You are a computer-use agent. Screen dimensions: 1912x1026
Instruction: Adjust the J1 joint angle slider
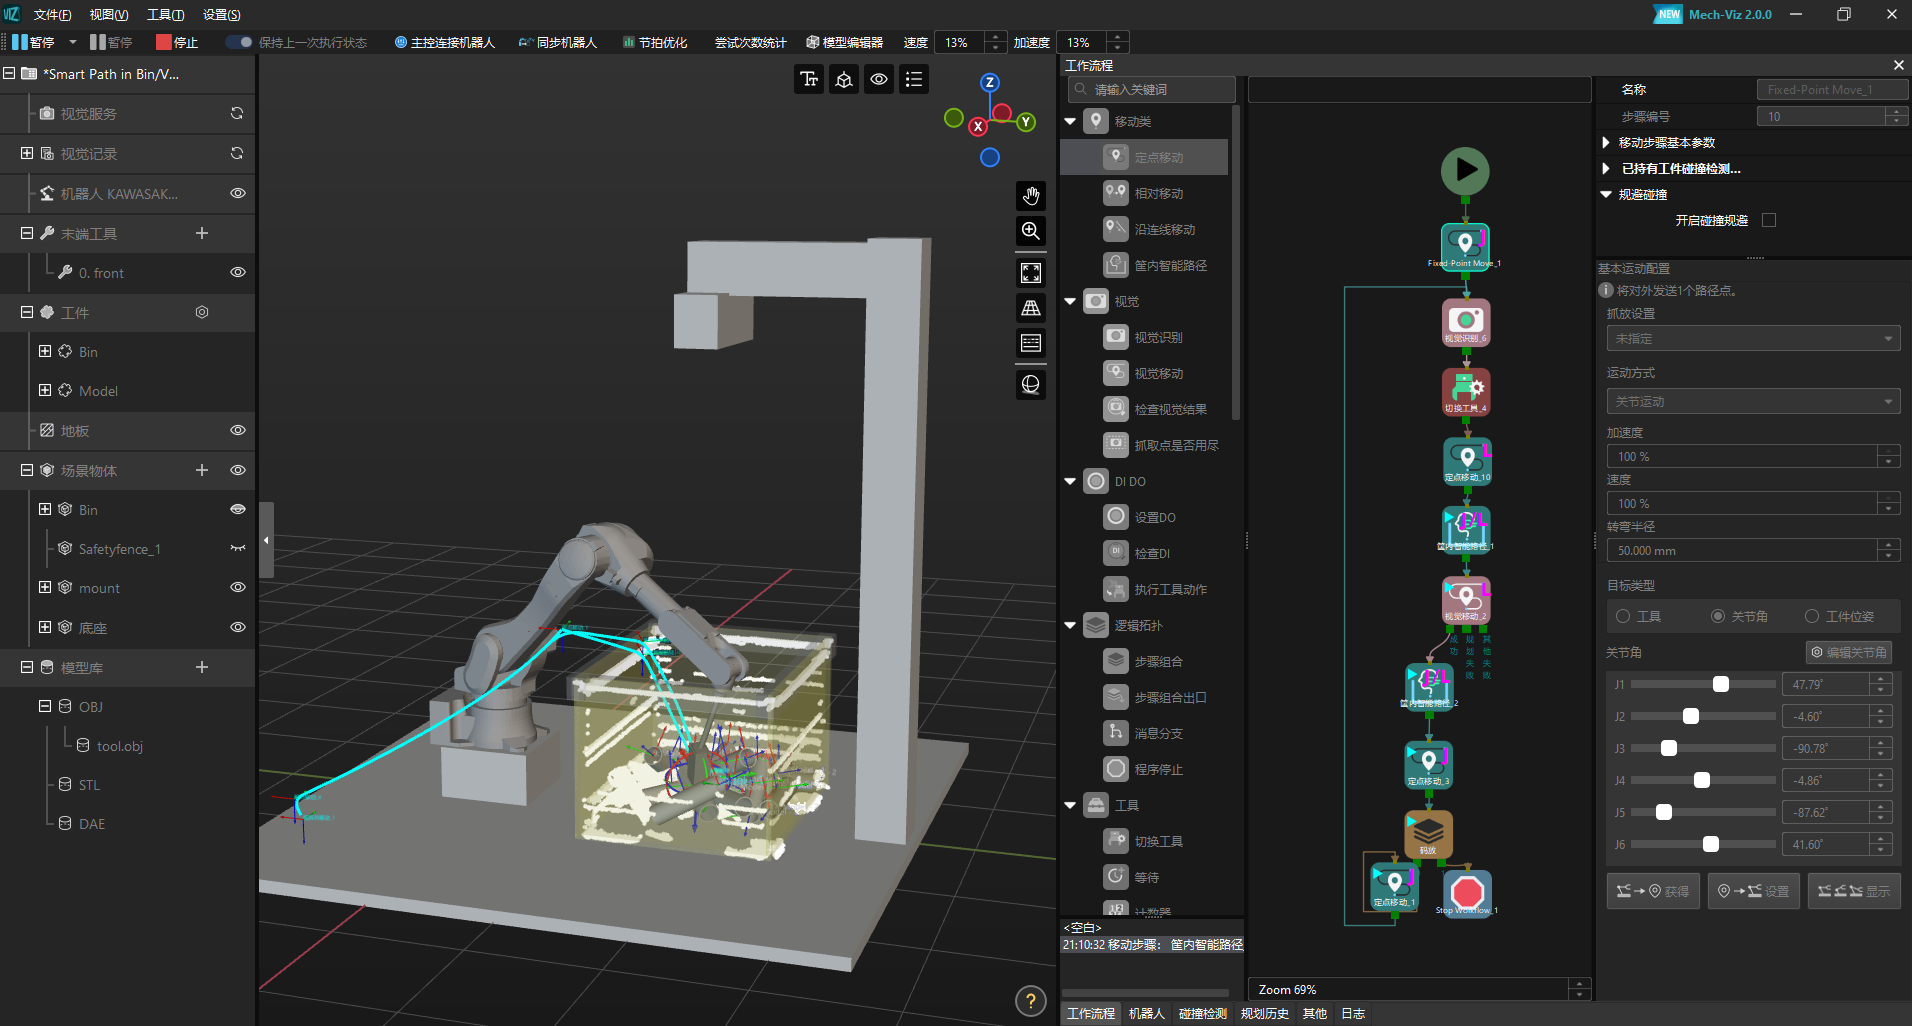point(1720,684)
